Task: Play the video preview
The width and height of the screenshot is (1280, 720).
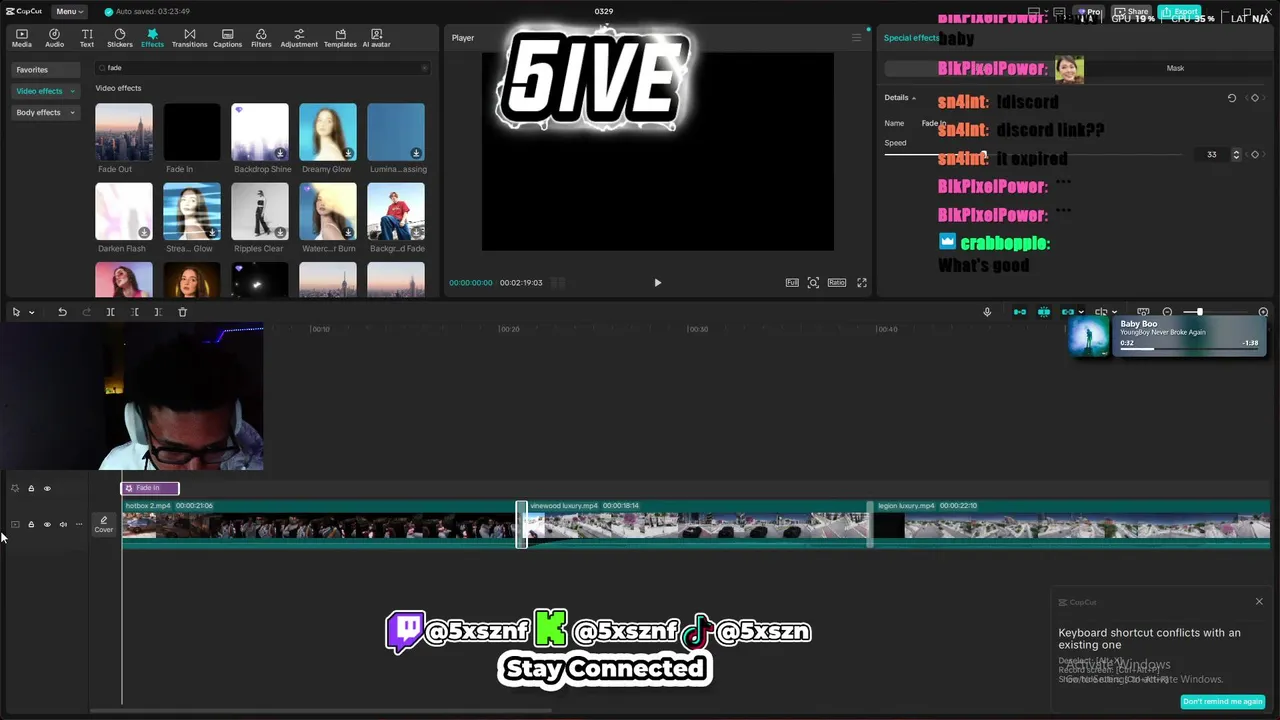Action: pos(657,283)
